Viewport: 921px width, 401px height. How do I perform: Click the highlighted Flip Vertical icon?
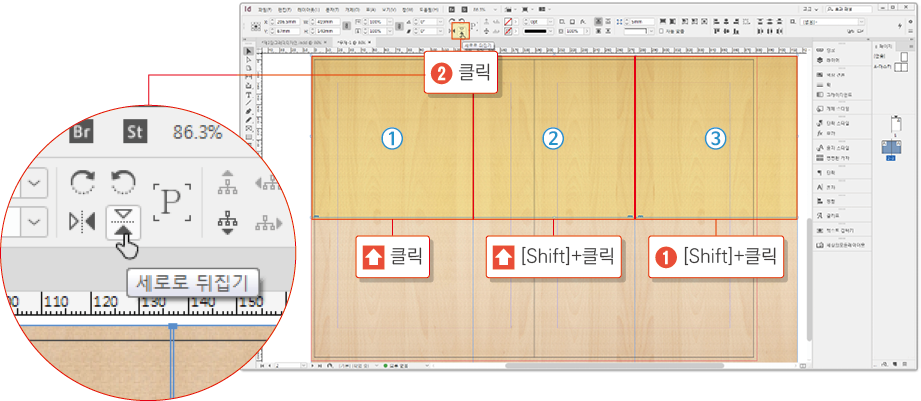coord(462,31)
